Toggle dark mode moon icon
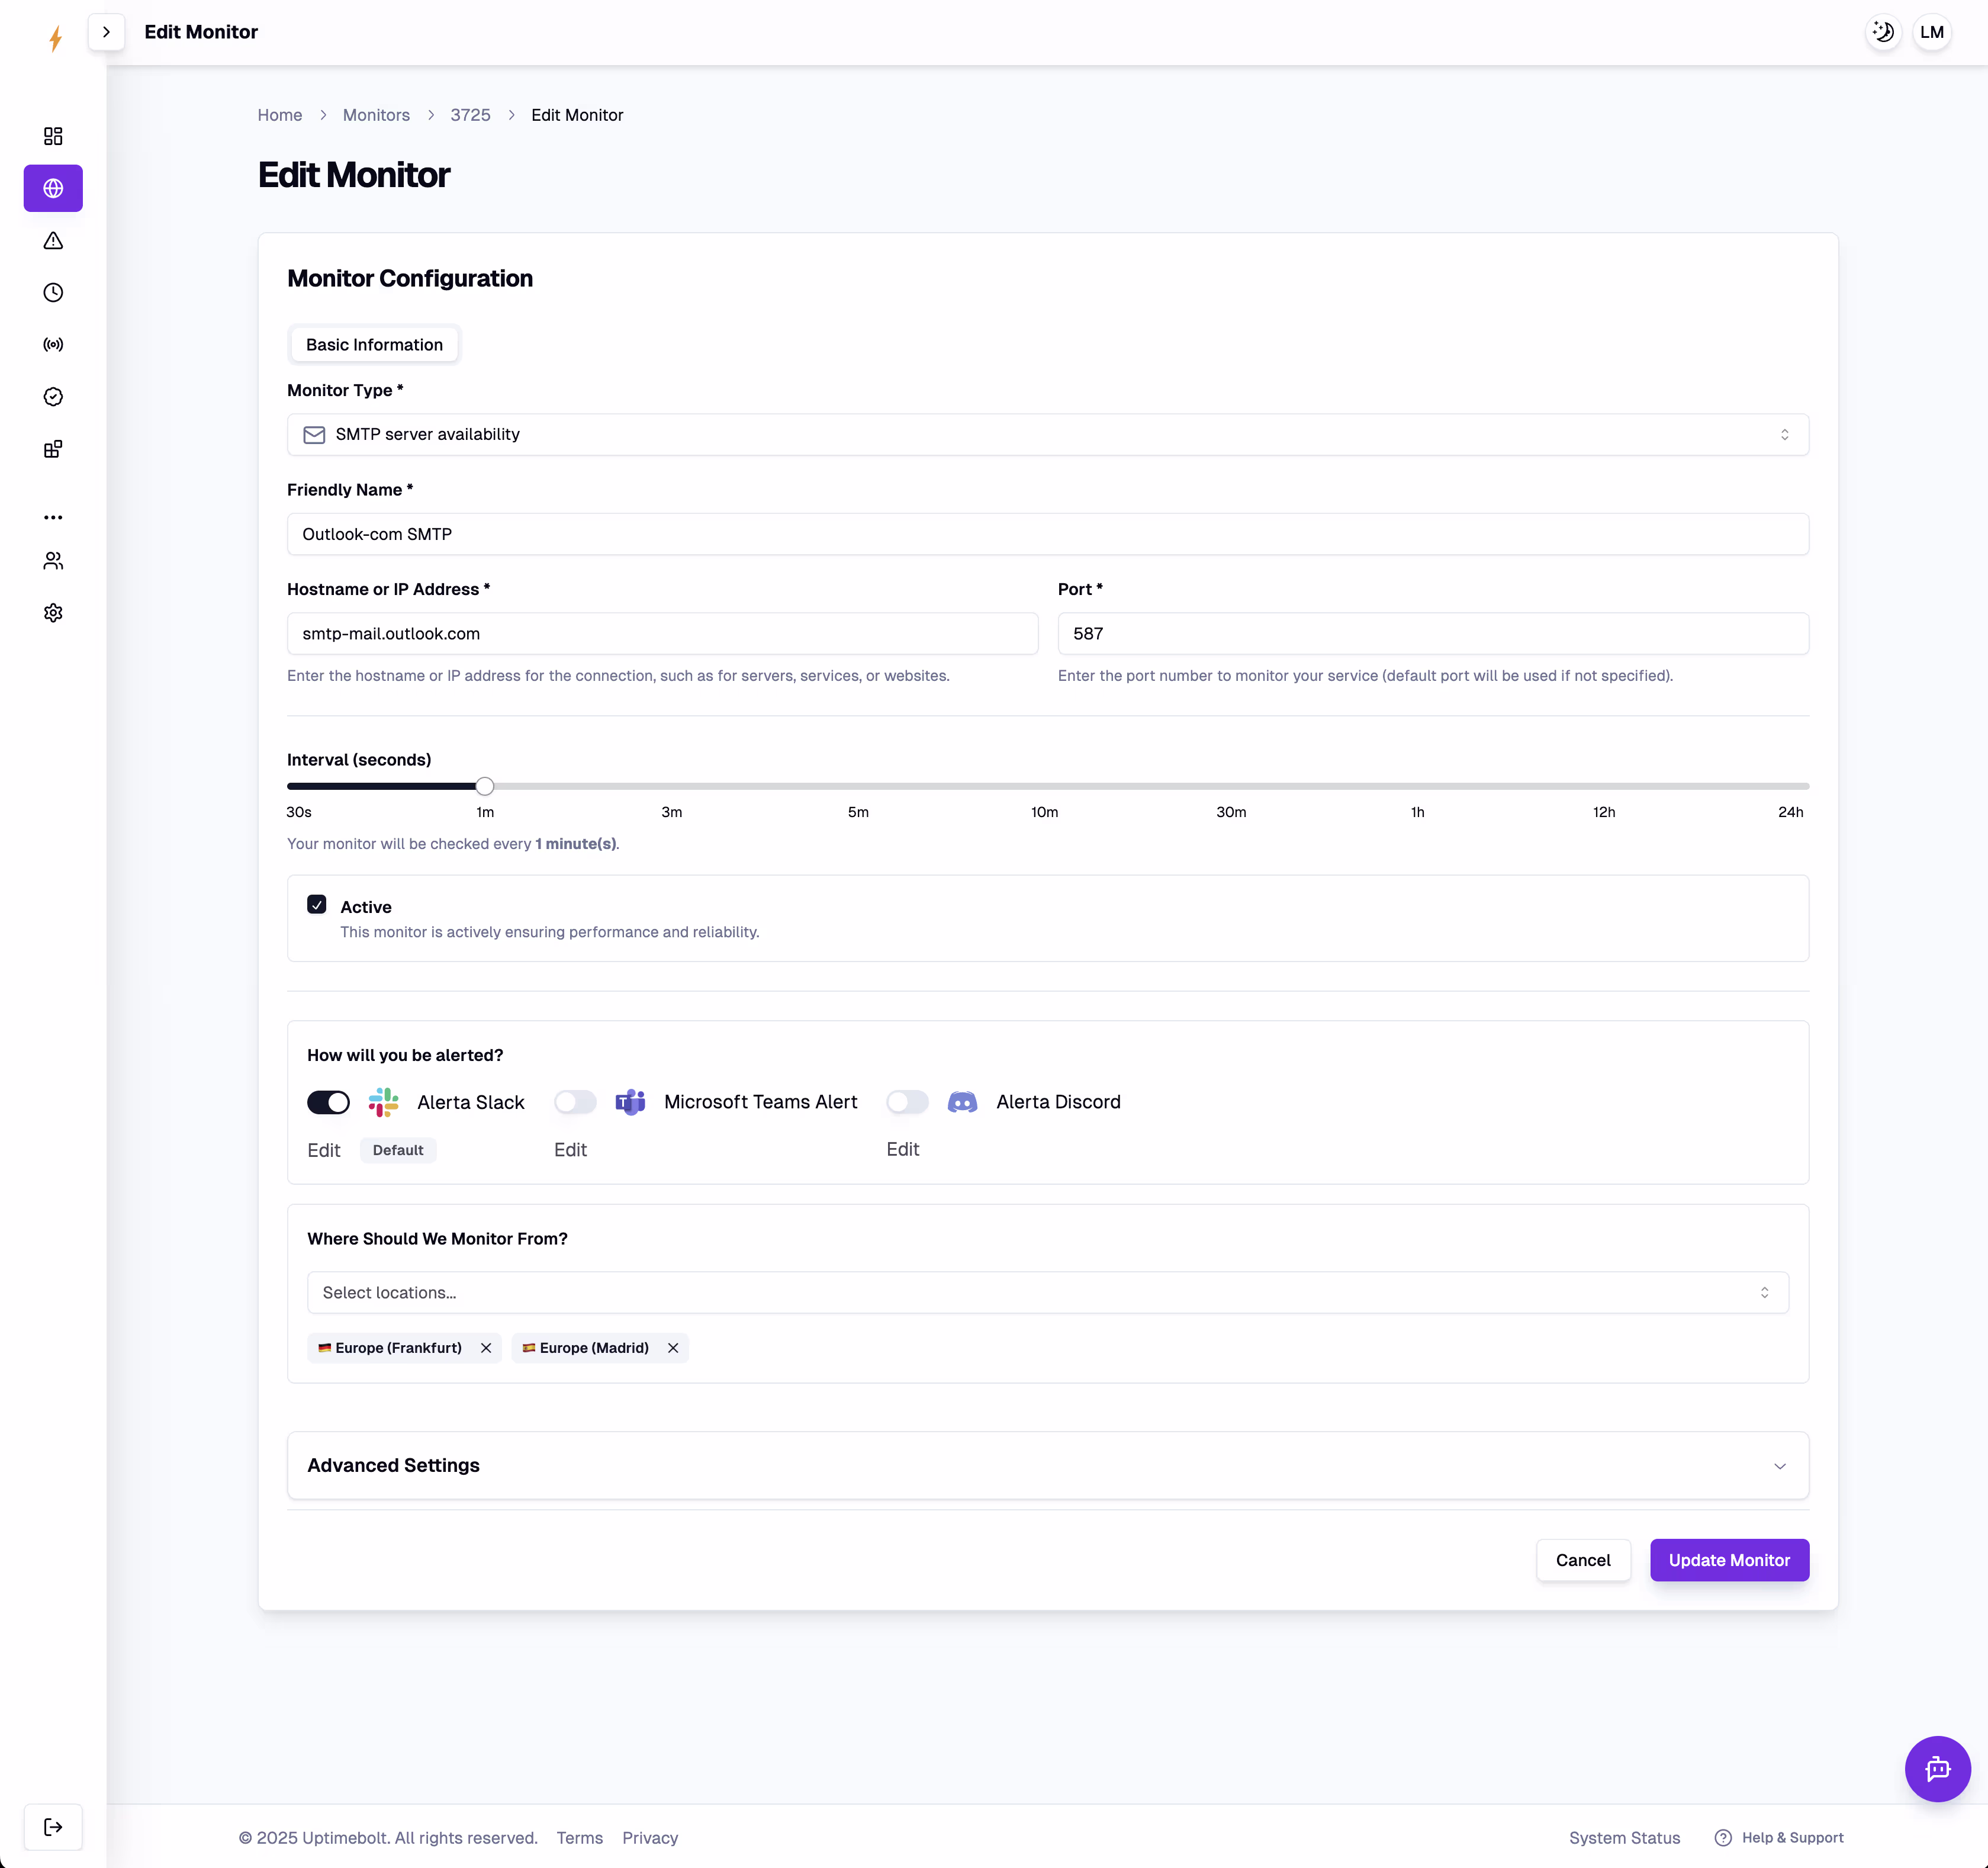This screenshot has height=1868, width=1988. tap(1882, 32)
